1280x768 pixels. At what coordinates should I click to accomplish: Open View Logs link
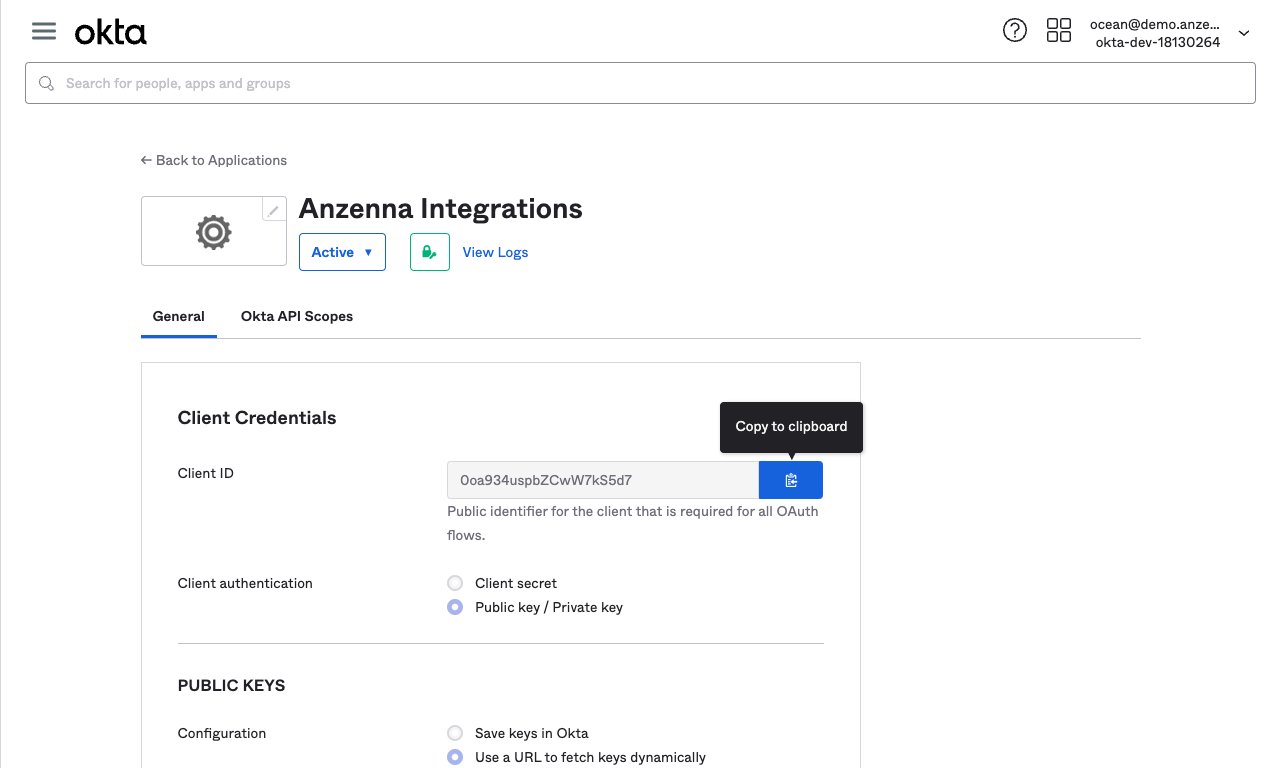tap(495, 252)
